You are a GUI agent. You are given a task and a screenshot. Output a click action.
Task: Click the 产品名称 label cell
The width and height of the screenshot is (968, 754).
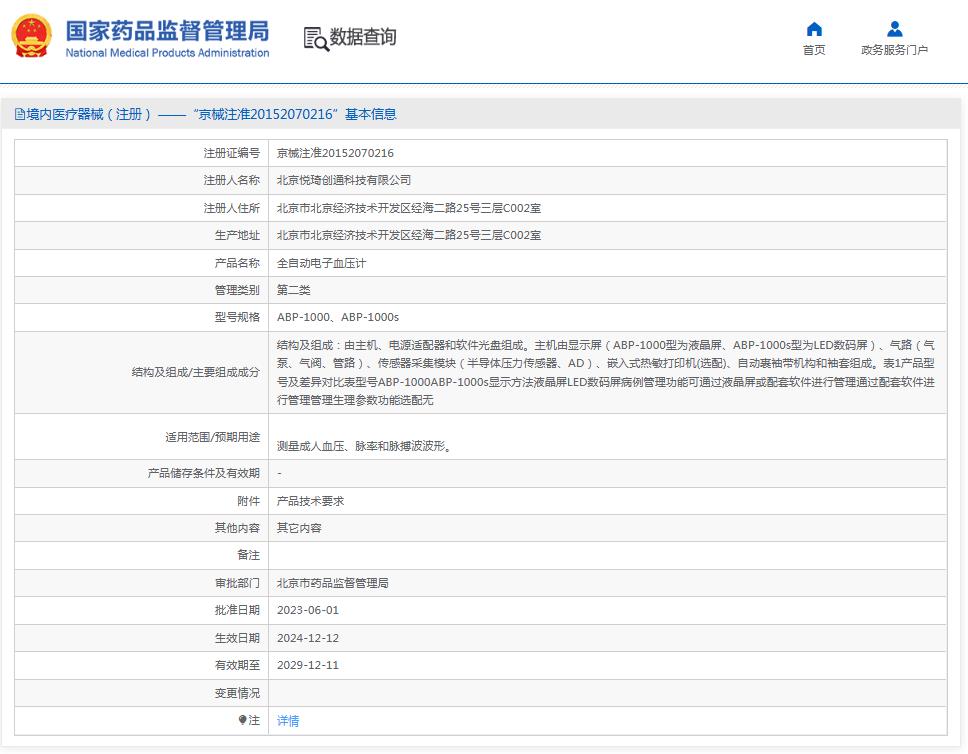click(x=232, y=262)
